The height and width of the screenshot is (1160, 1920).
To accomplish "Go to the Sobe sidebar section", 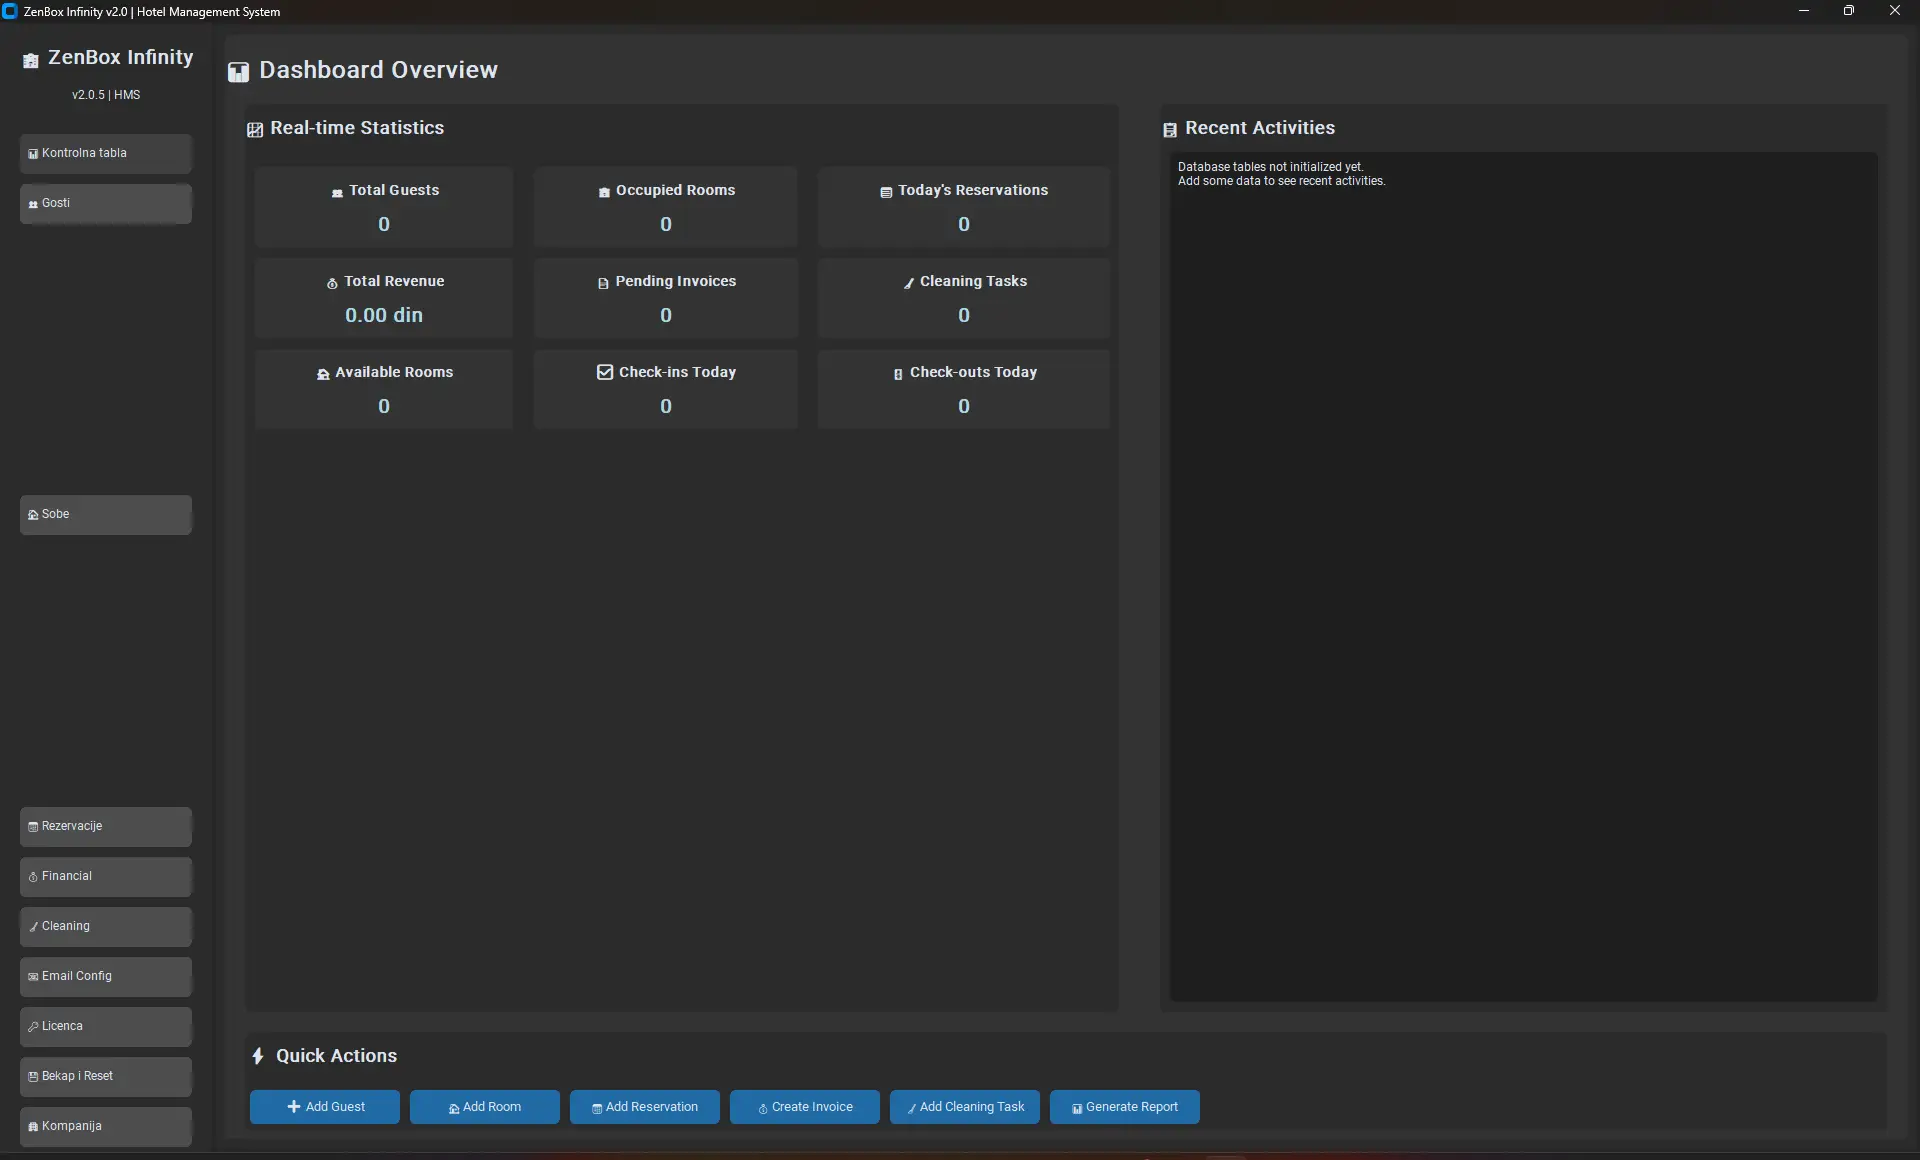I will [x=106, y=515].
